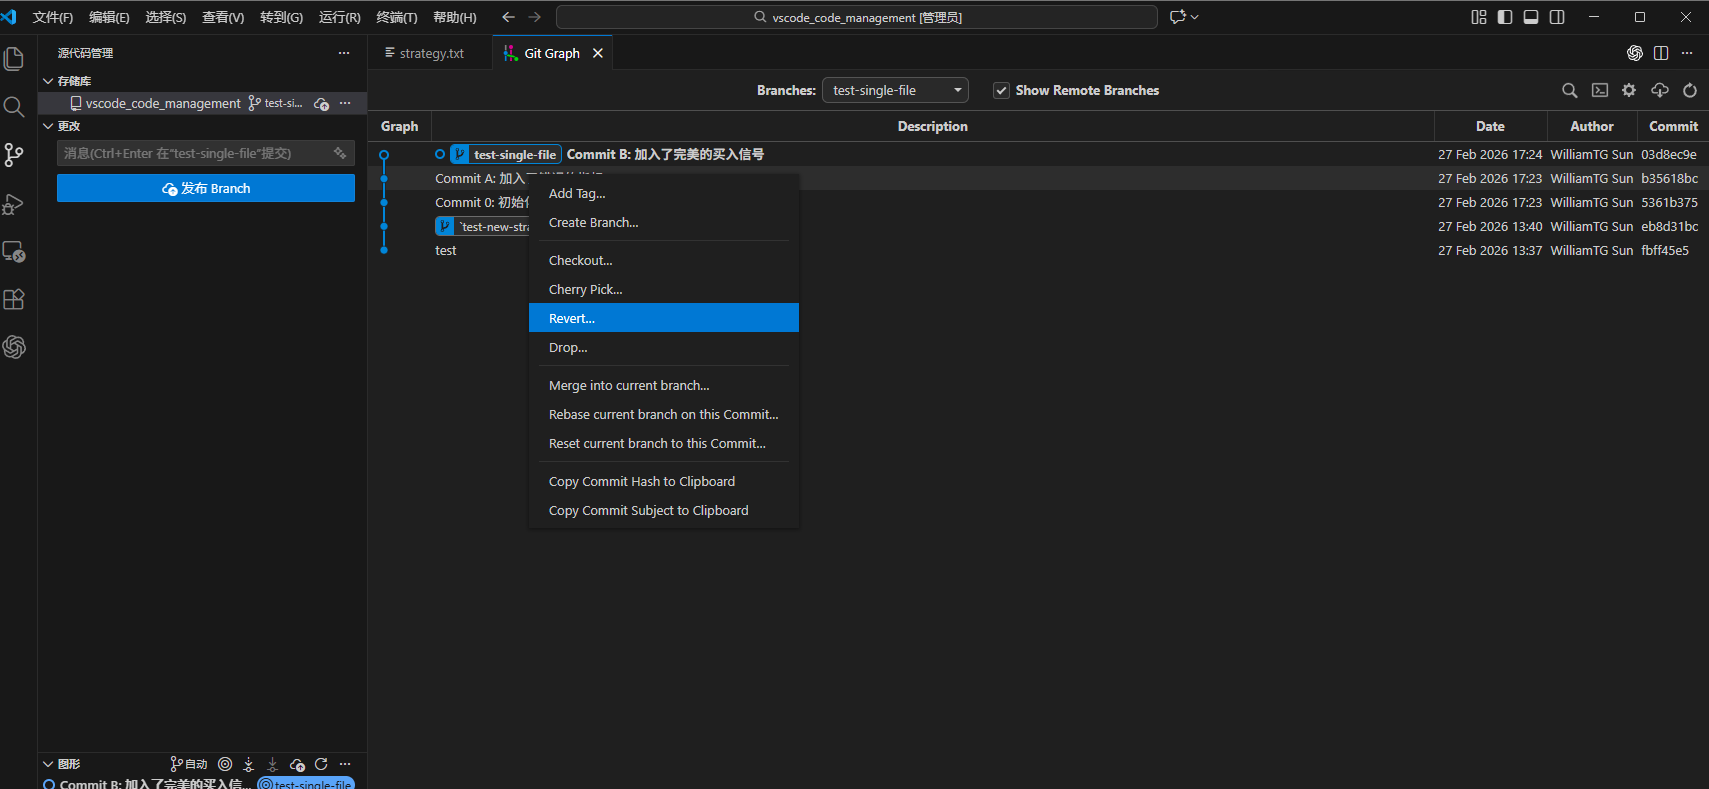Screen dimensions: 1709x789
Task: Click the fetch arrow icon in 图形 toolbar
Action: (249, 764)
